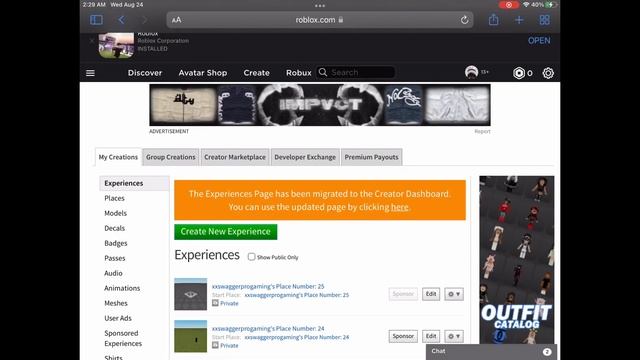Tap the Roblox app banner icon
The height and width of the screenshot is (360, 640).
click(x=116, y=45)
